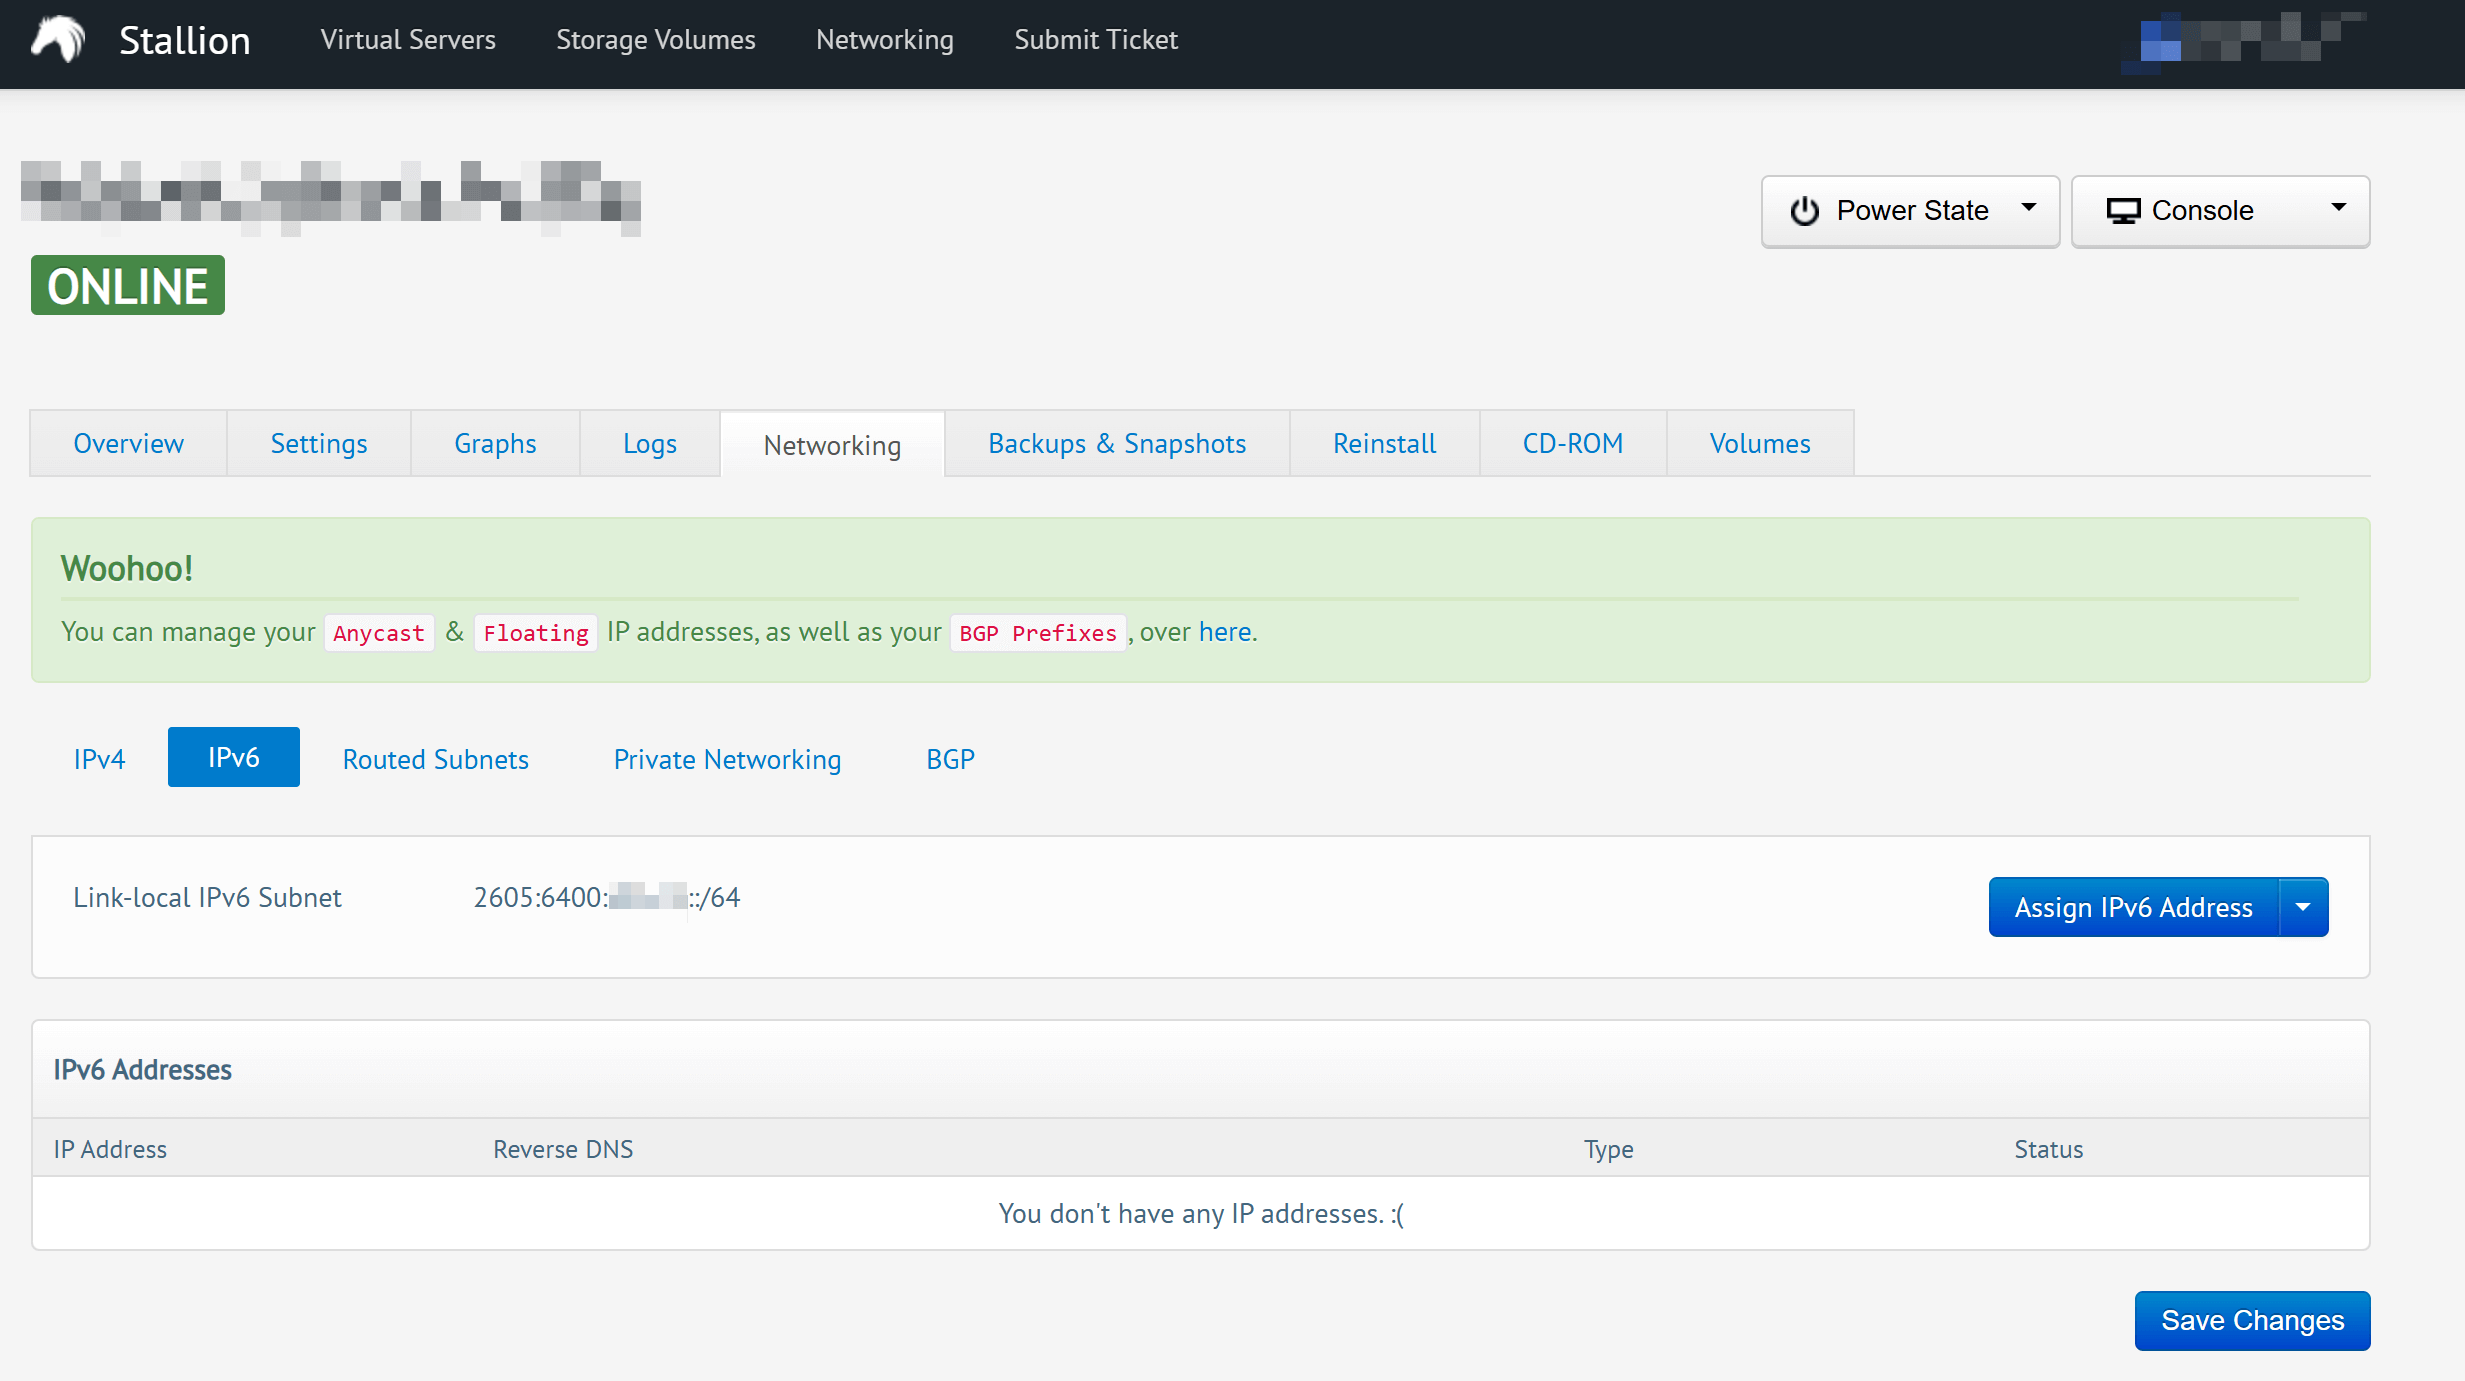Click the Assign IPv6 Address button
Viewport: 2465px width, 1381px height.
tap(2133, 907)
